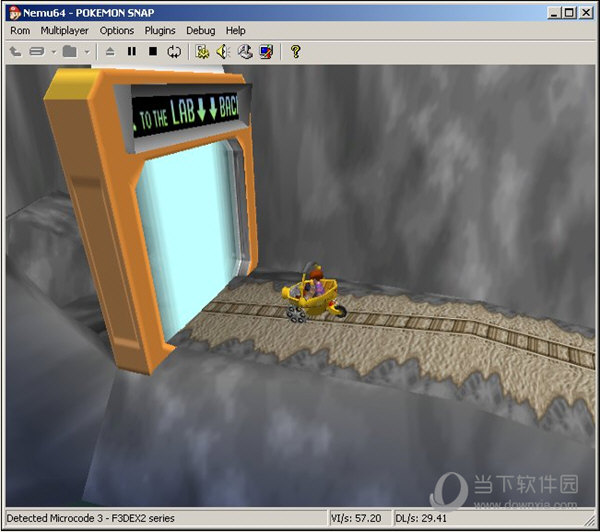
Task: Open the Debug menu
Action: tap(200, 31)
